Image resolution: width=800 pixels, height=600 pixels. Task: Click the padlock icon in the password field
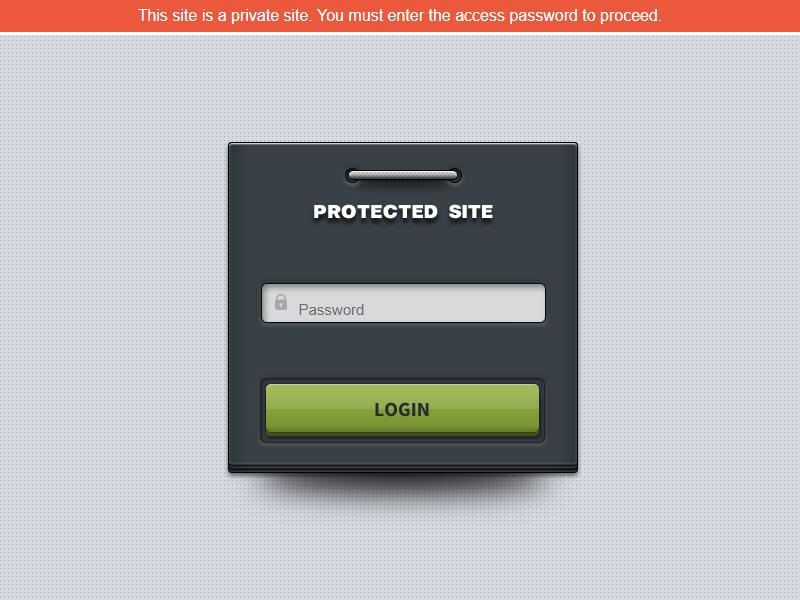[x=281, y=302]
